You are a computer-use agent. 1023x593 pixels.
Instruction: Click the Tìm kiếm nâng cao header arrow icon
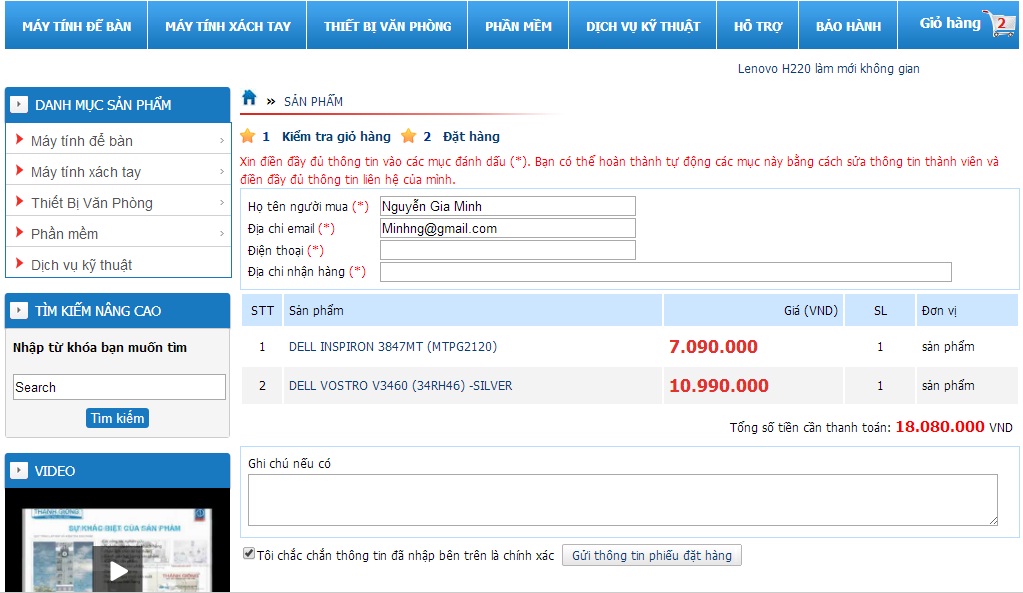19,311
